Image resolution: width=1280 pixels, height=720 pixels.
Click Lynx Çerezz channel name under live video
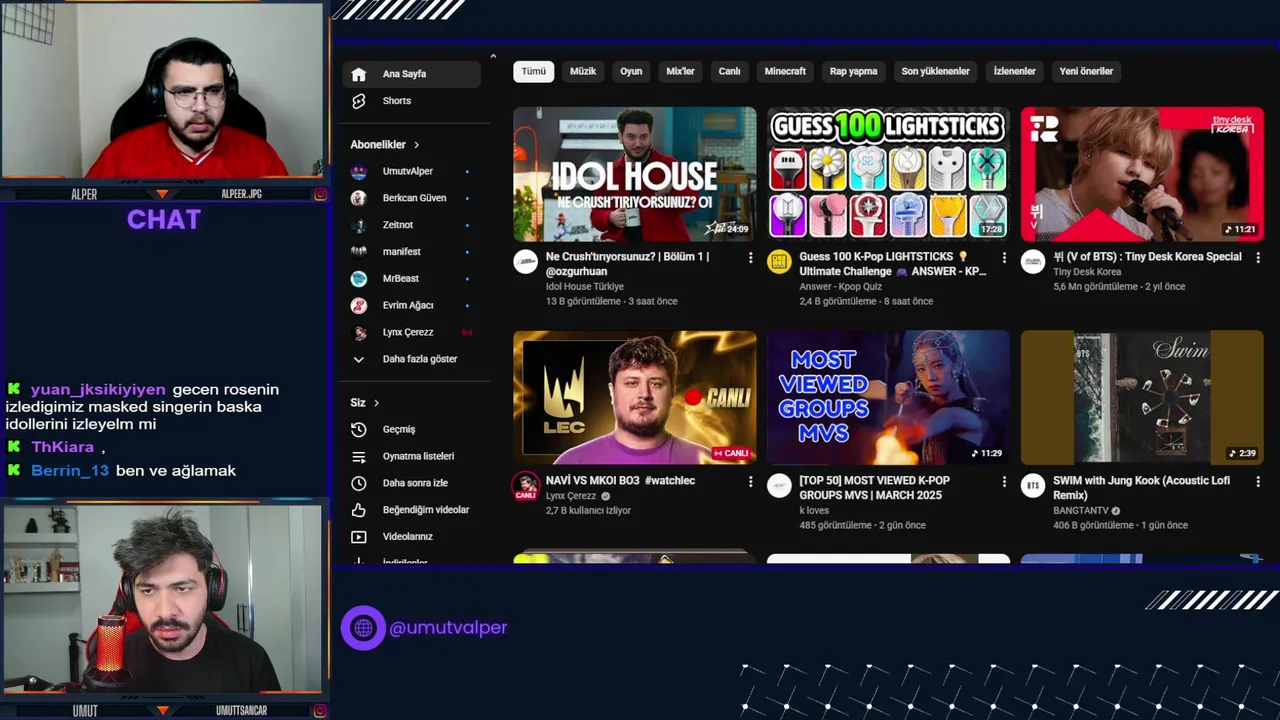tap(571, 496)
